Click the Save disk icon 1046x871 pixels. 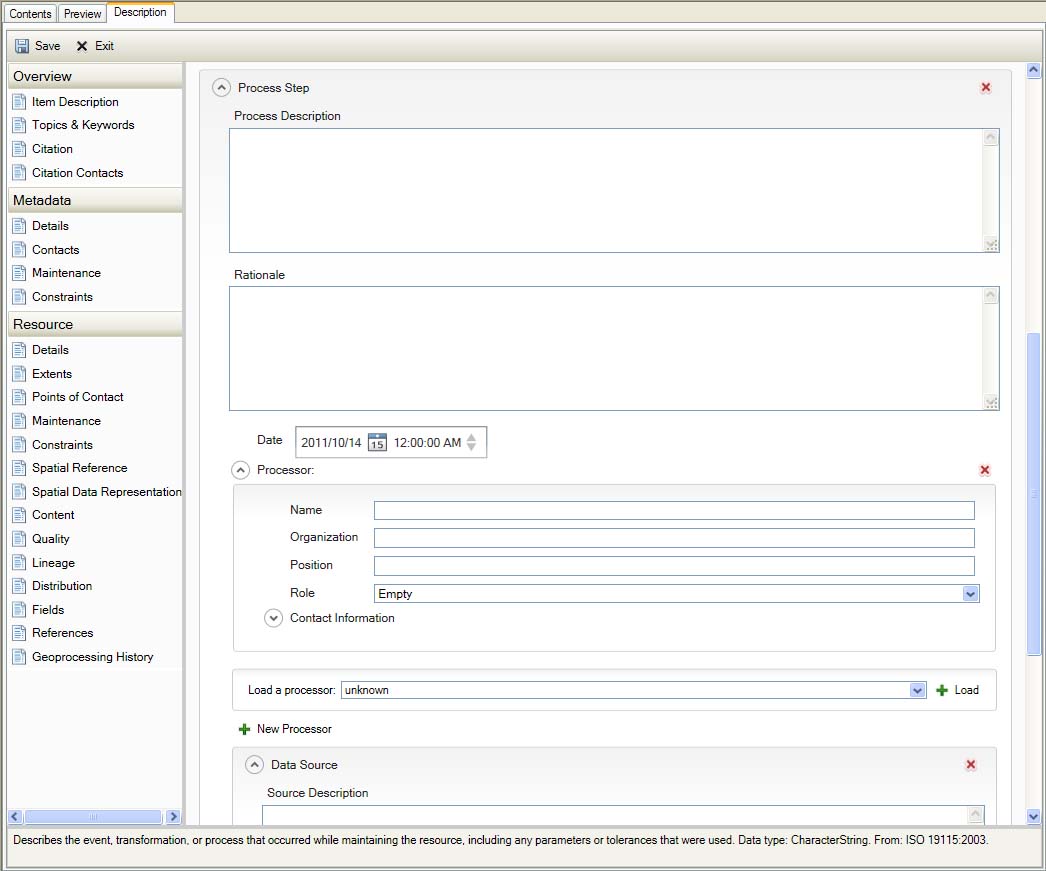pyautogui.click(x=22, y=46)
